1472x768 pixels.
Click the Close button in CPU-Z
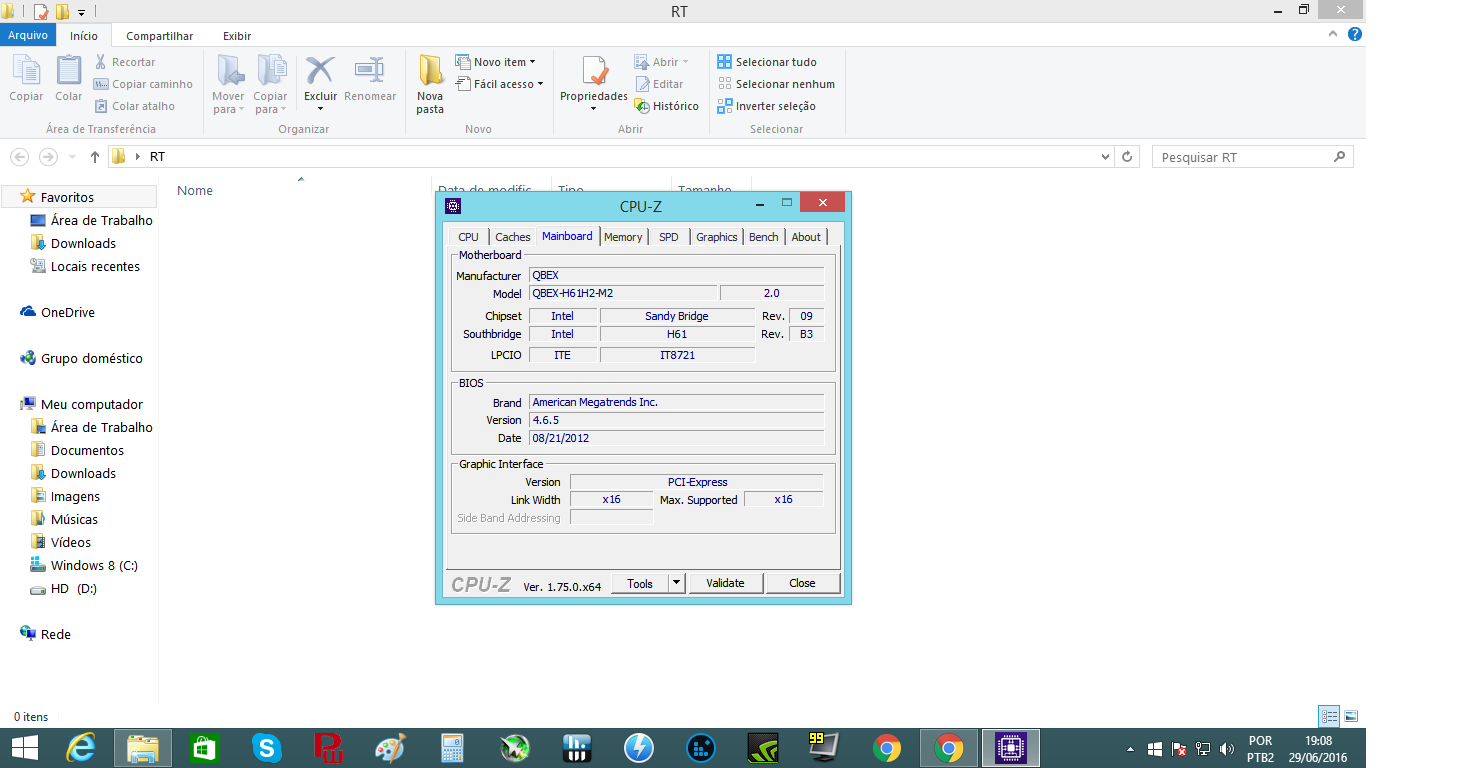click(x=802, y=583)
